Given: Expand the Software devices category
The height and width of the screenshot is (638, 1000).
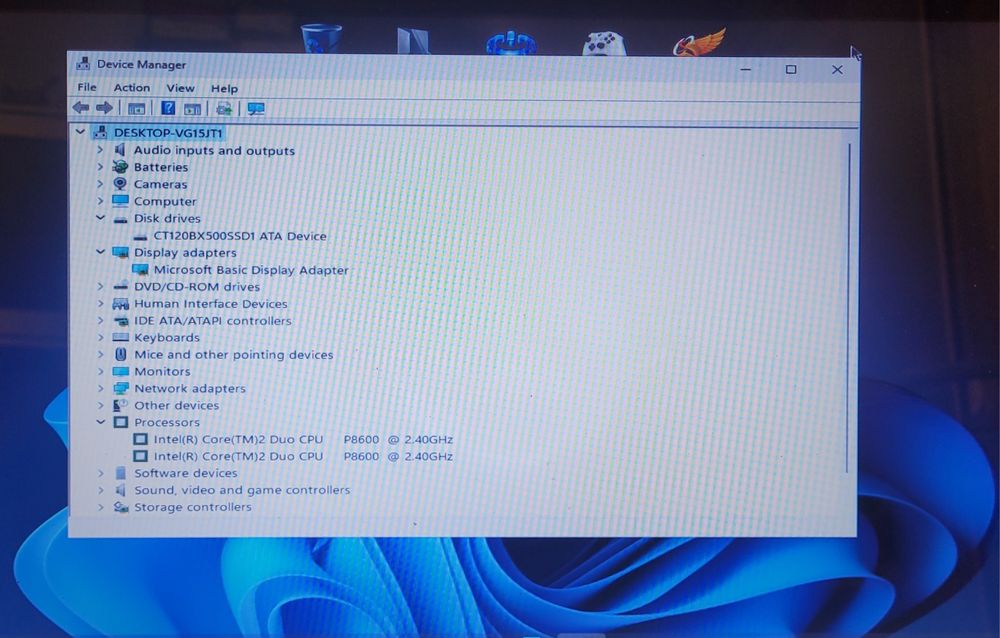Looking at the screenshot, I should pos(100,473).
